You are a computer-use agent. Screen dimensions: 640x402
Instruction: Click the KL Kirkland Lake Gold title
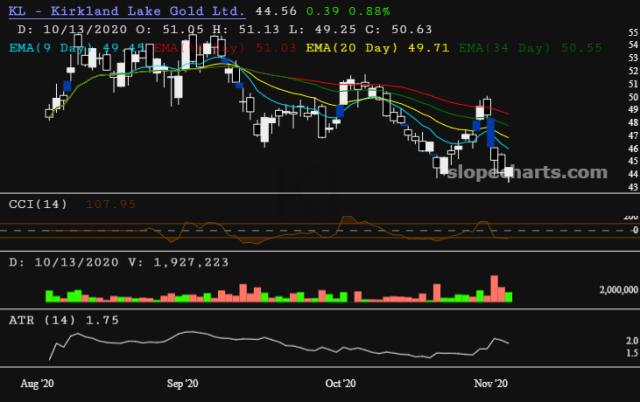coord(125,10)
